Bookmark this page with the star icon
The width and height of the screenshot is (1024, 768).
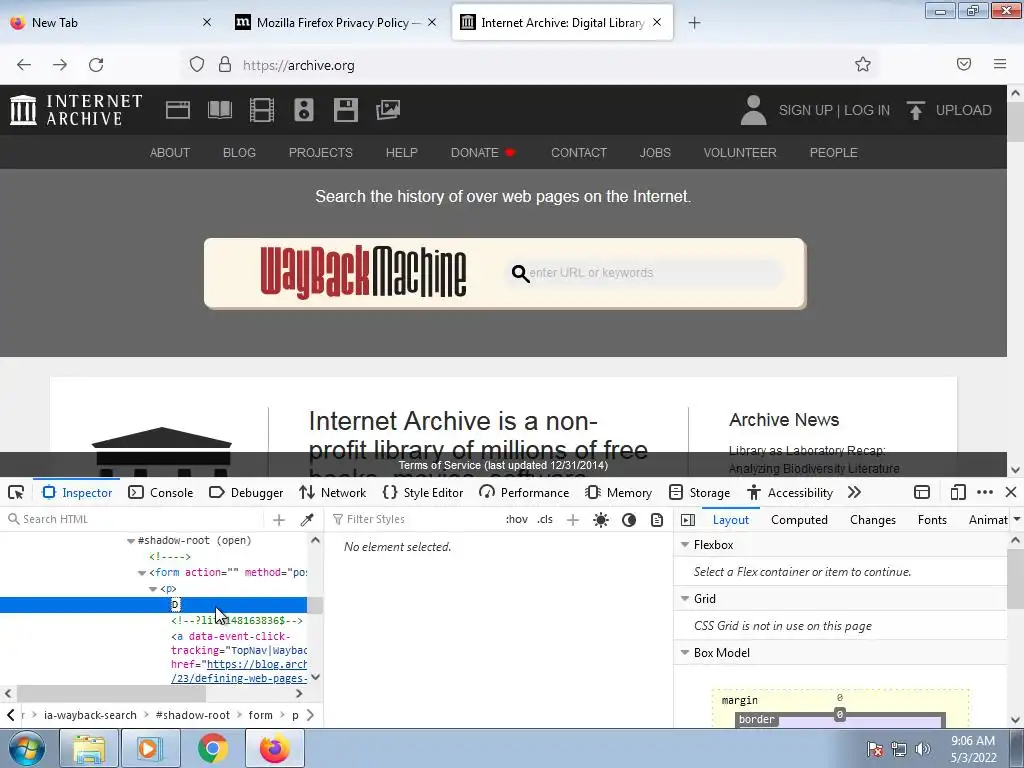click(x=863, y=65)
